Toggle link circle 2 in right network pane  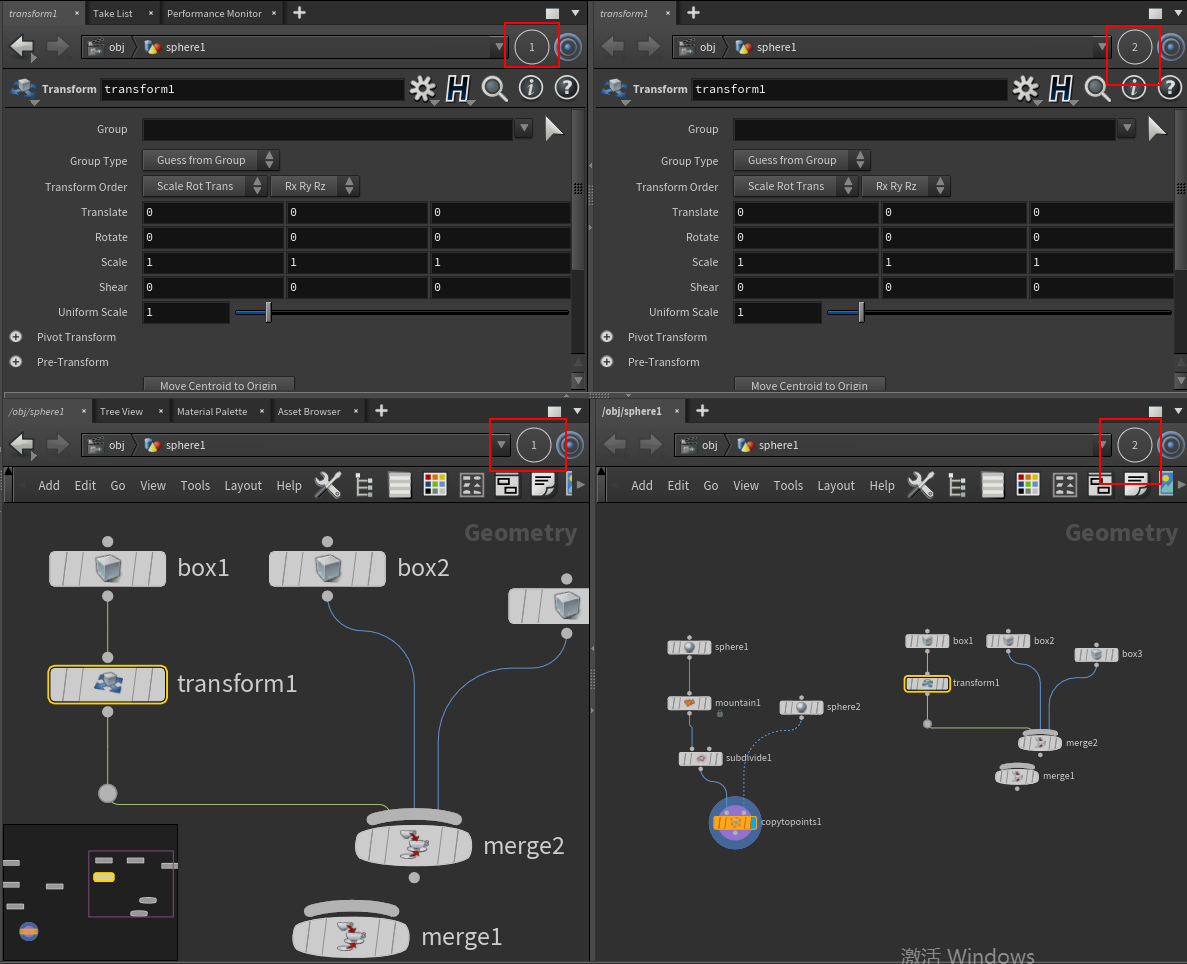click(1134, 445)
